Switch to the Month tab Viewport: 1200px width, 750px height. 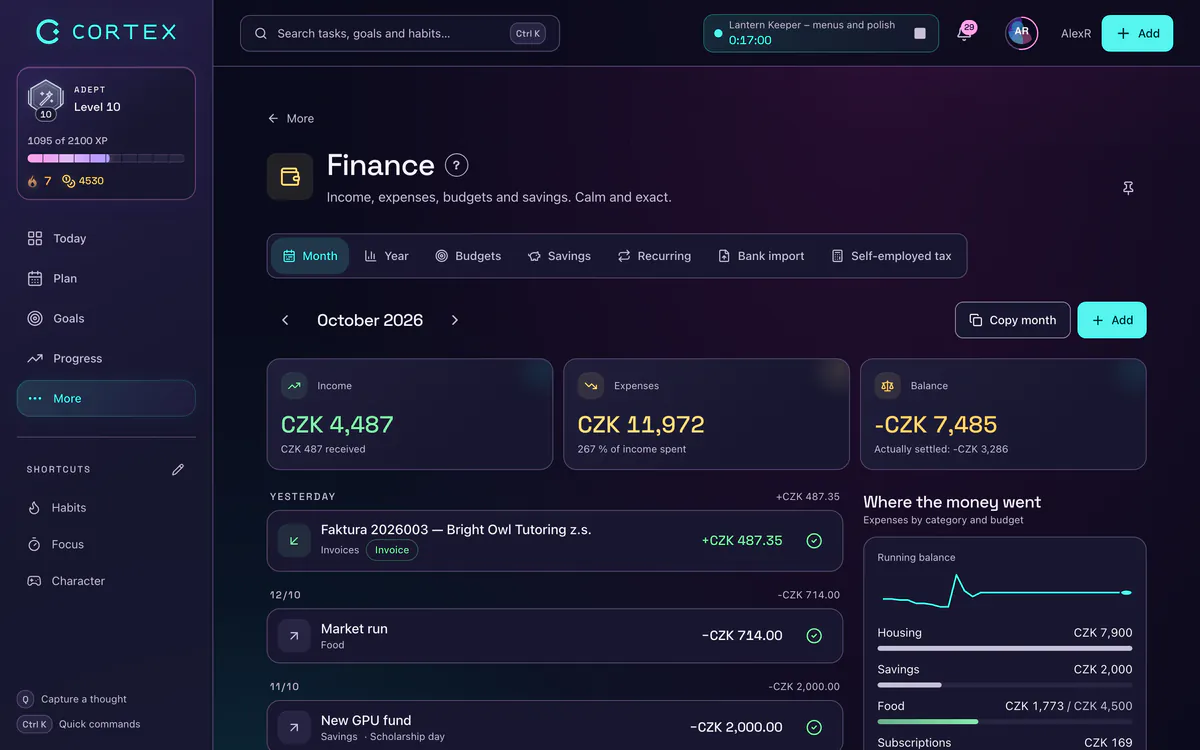click(x=310, y=256)
